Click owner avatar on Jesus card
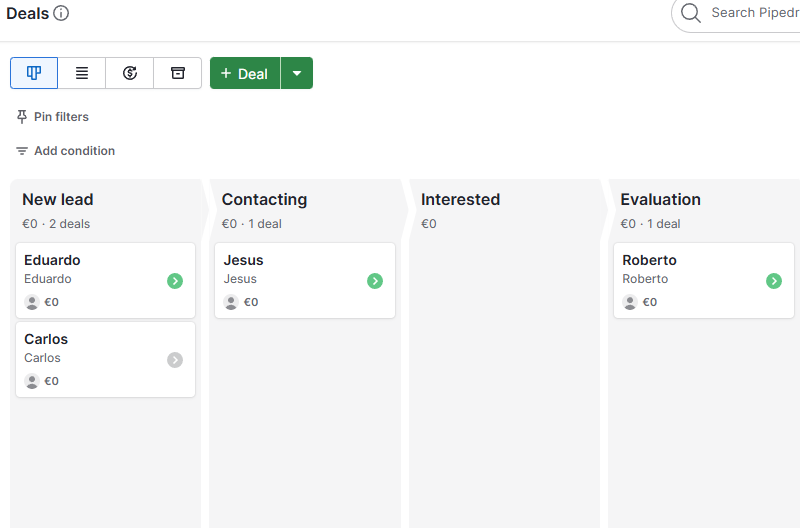800x528 pixels. click(231, 302)
